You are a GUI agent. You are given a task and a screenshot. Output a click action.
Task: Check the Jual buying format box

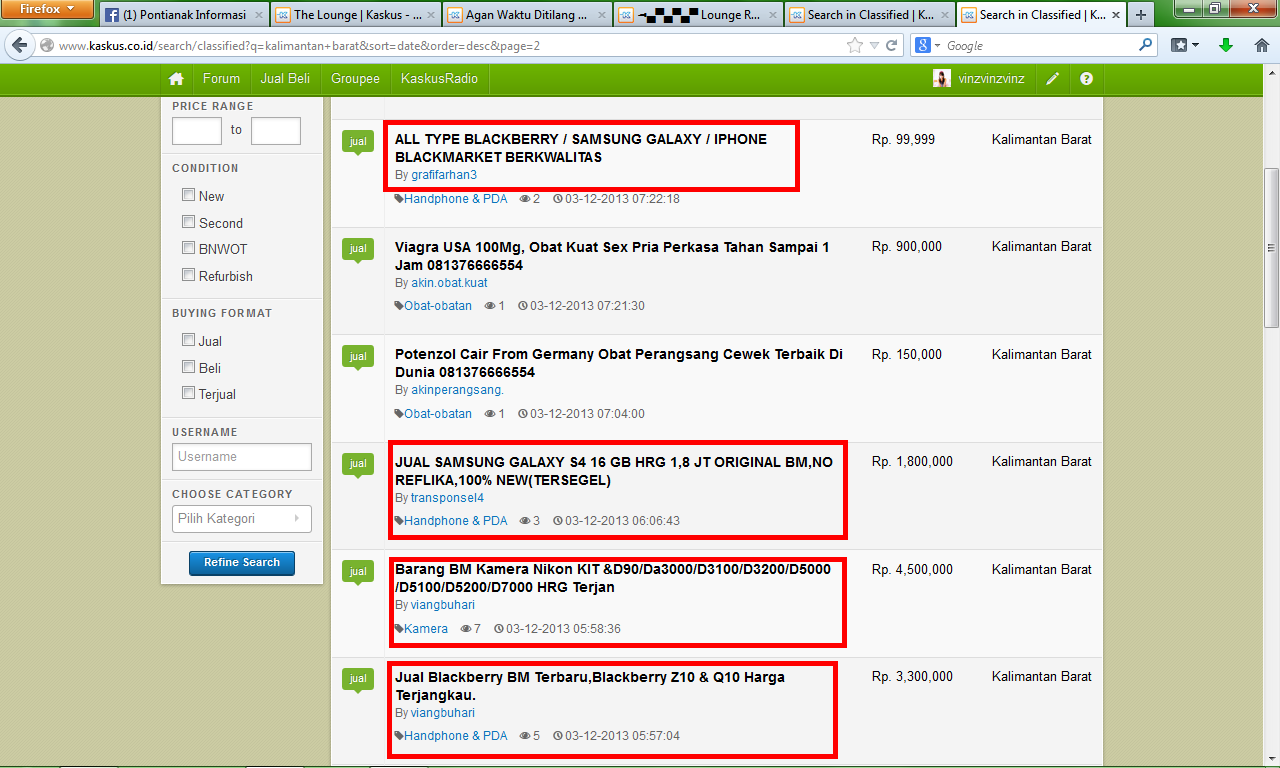click(188, 340)
